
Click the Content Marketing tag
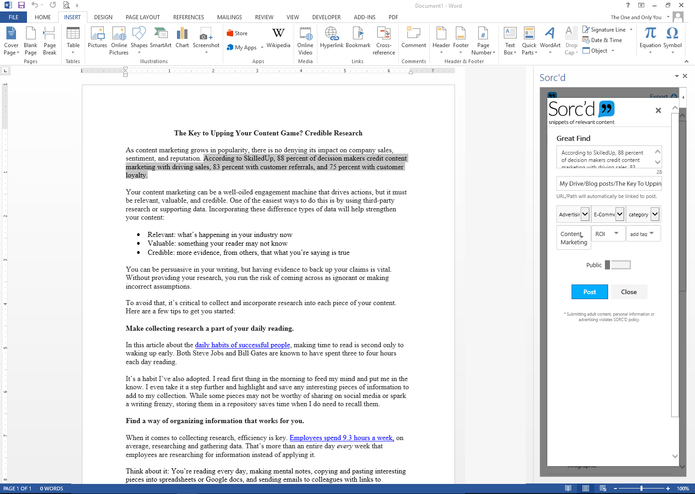[574, 238]
